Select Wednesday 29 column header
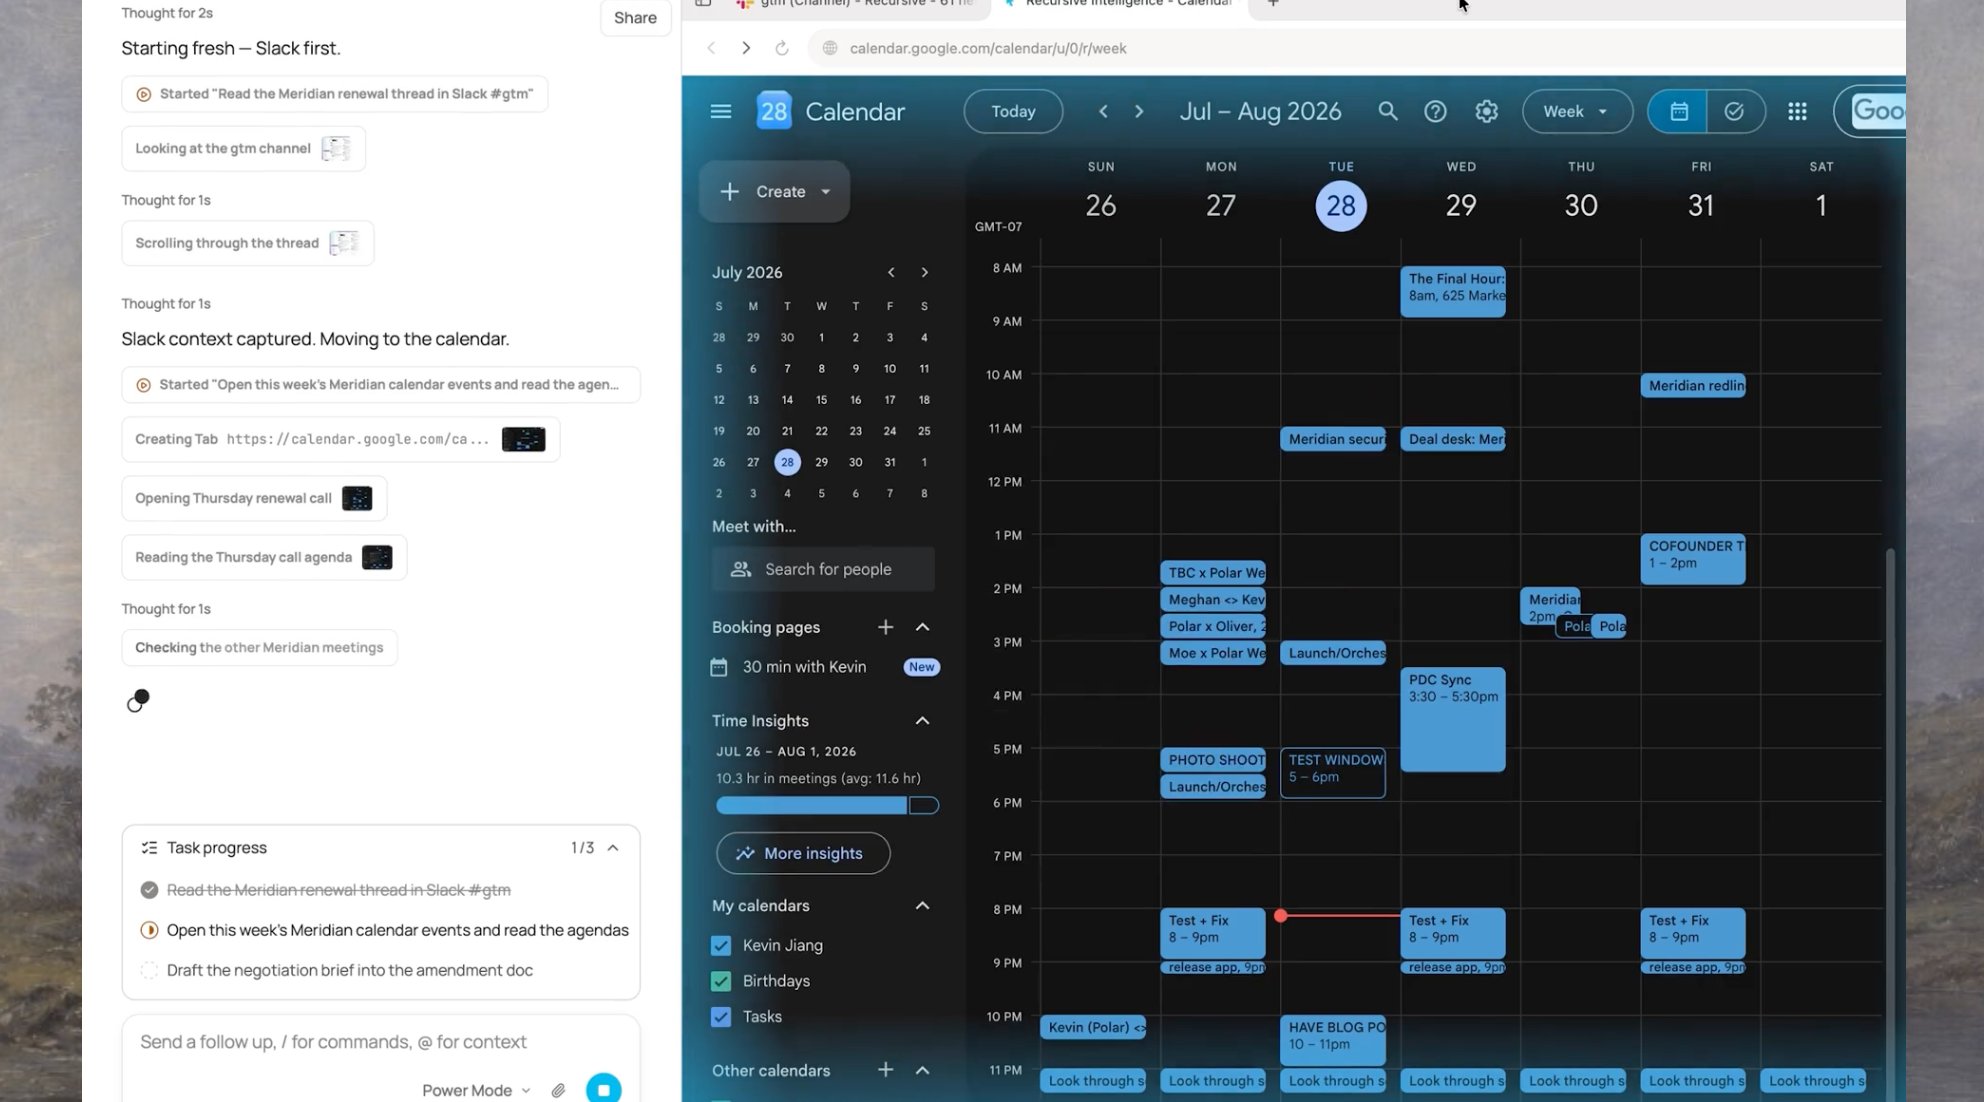1984x1102 pixels. point(1461,205)
